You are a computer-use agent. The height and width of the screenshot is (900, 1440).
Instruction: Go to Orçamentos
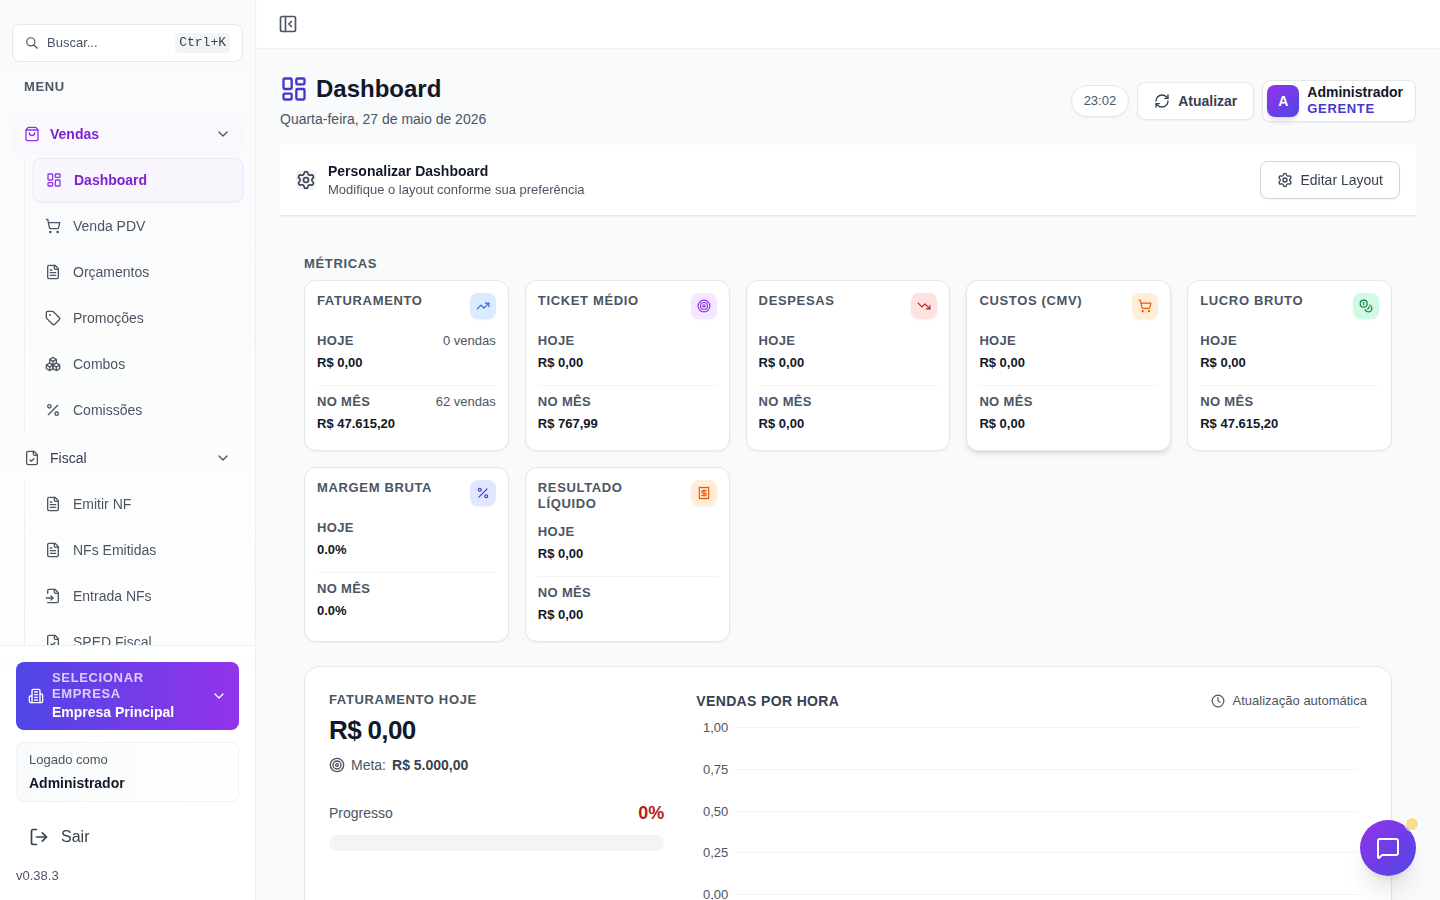click(x=138, y=272)
